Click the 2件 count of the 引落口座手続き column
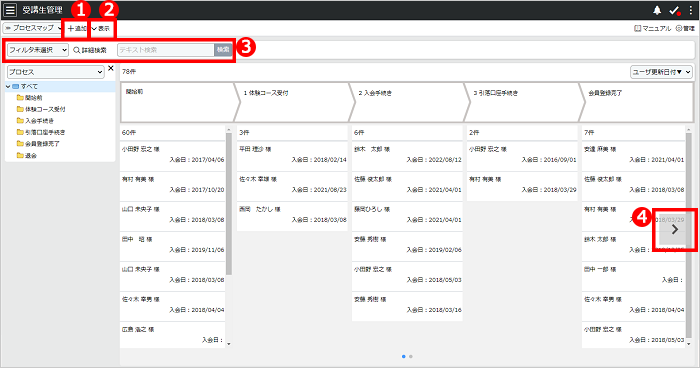Viewport: 700px width, 368px height. tap(474, 133)
